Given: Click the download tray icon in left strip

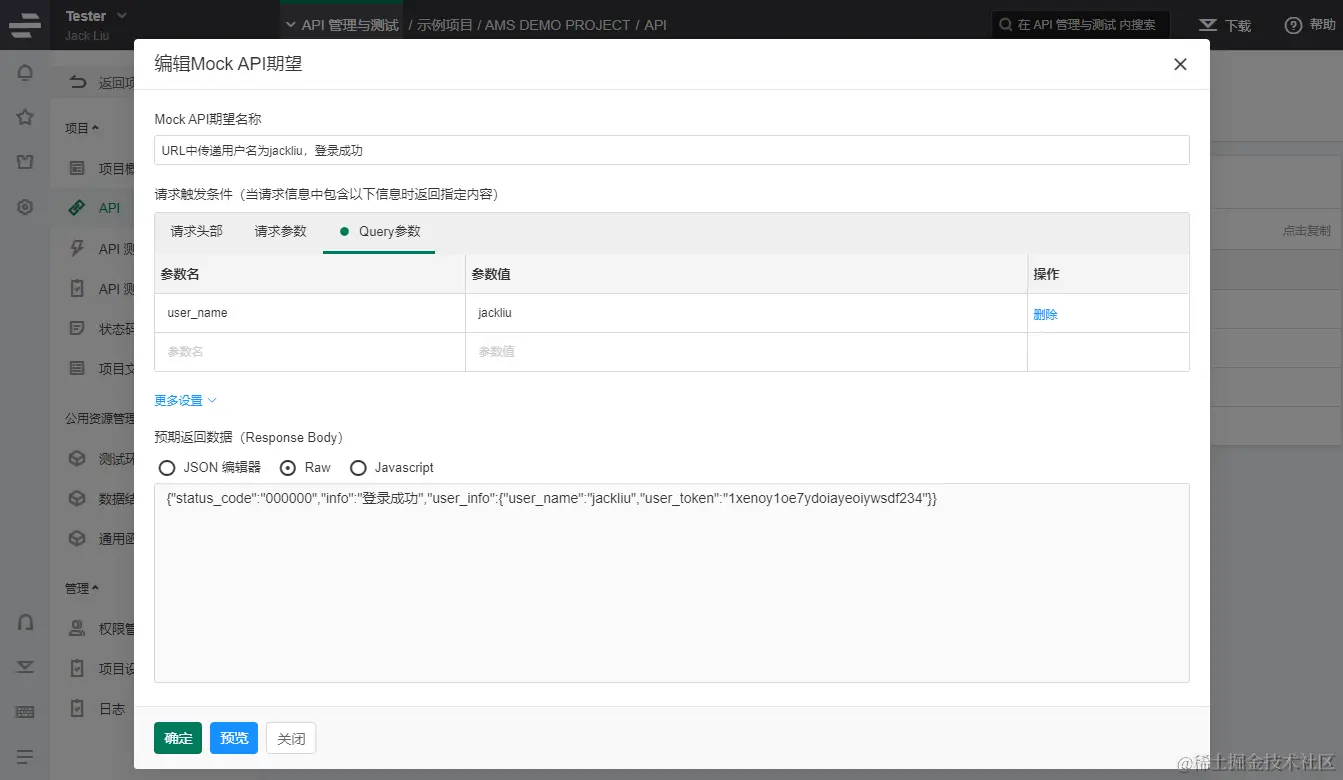Looking at the screenshot, I should pyautogui.click(x=25, y=667).
